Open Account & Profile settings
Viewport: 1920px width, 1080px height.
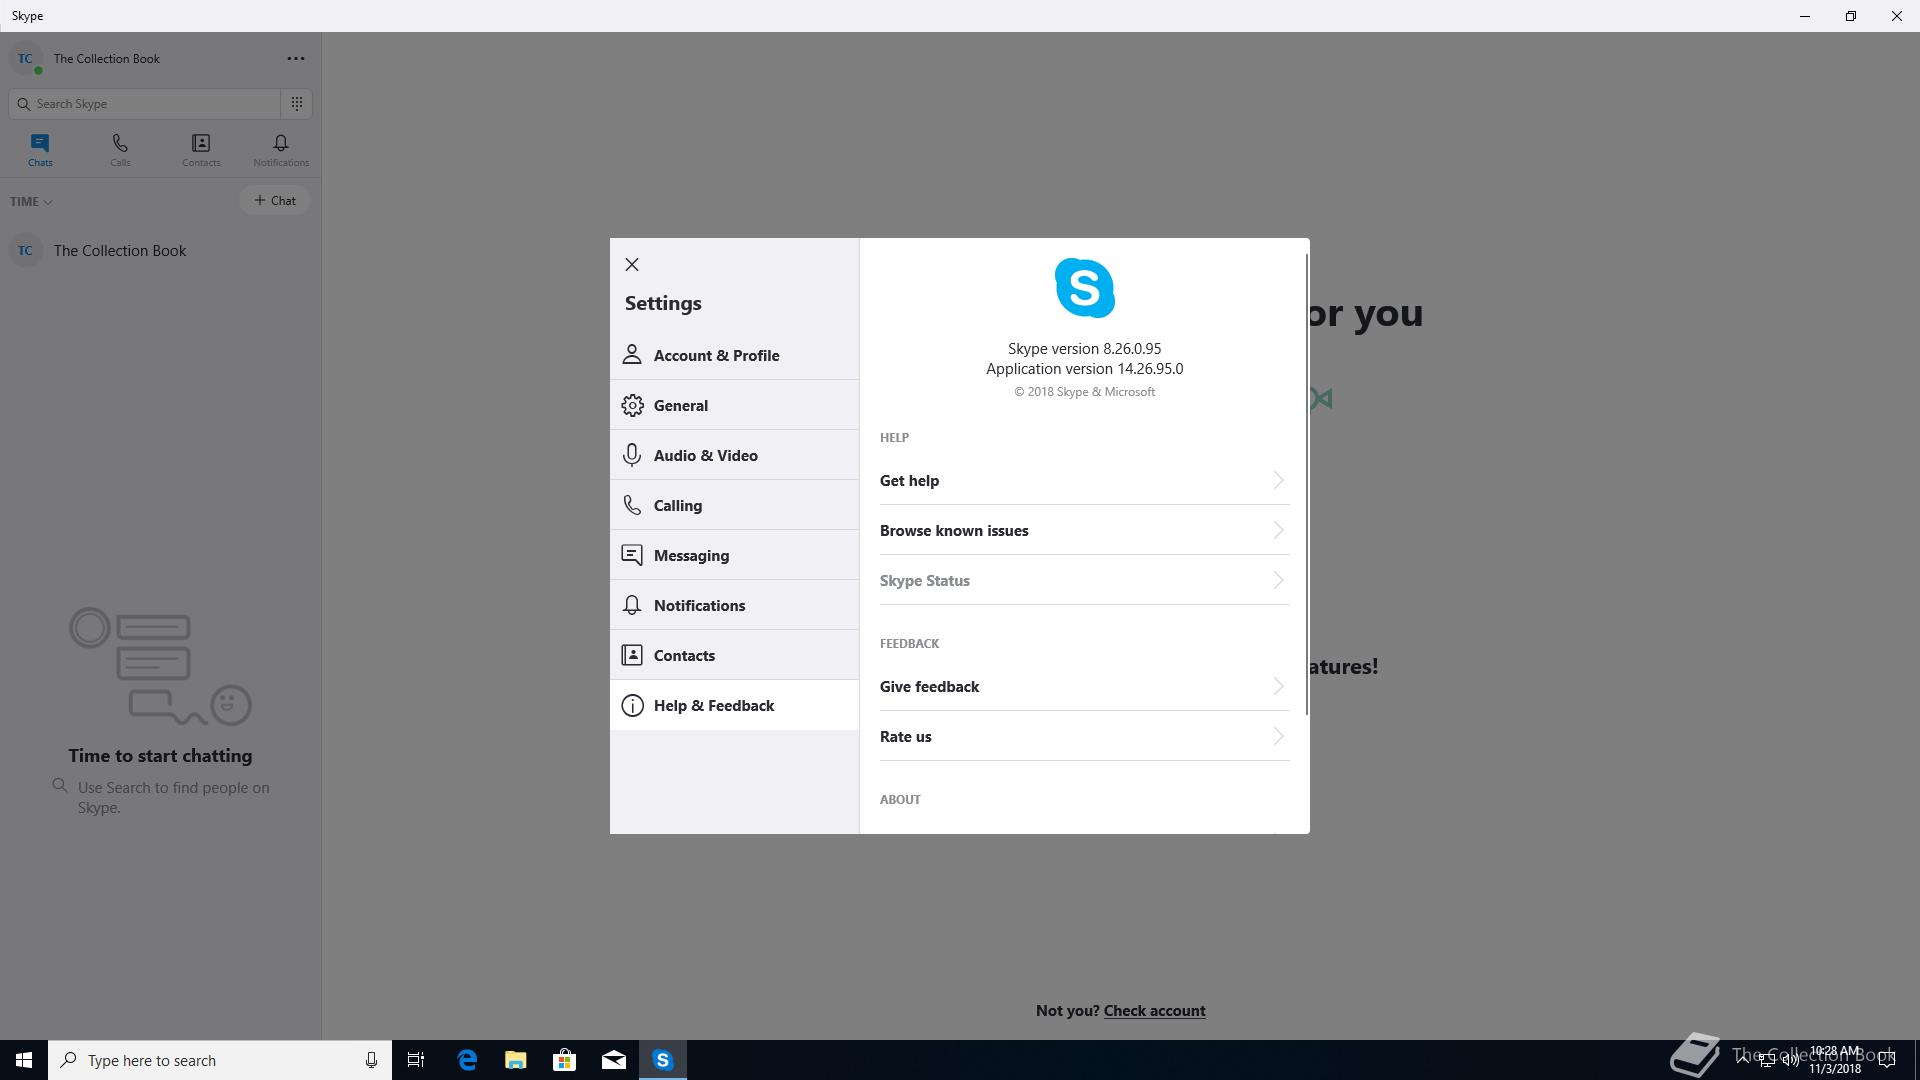(735, 355)
